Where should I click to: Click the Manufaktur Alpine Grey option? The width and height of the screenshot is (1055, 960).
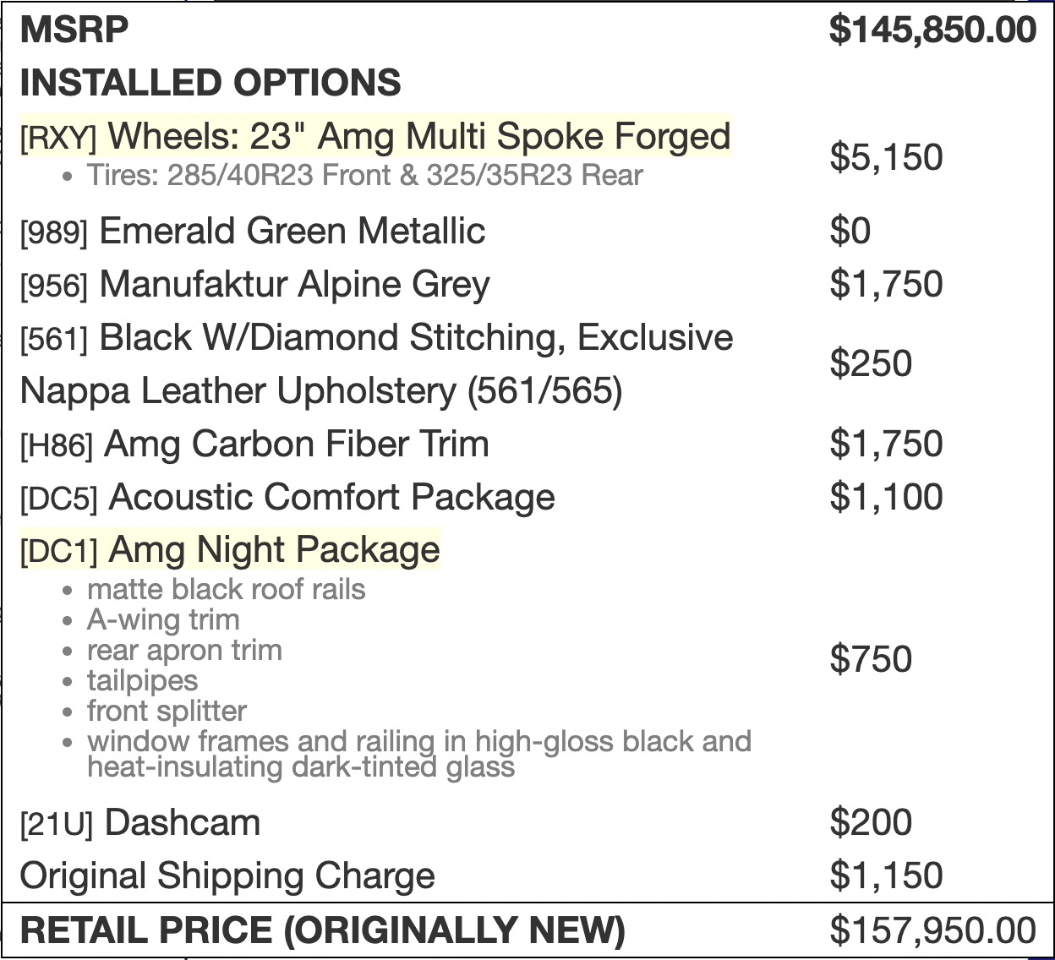click(x=294, y=284)
